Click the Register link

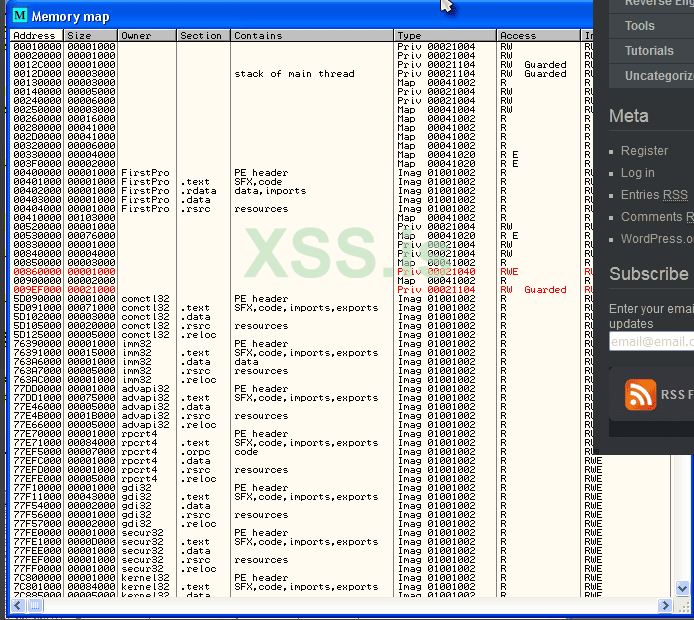tap(644, 150)
